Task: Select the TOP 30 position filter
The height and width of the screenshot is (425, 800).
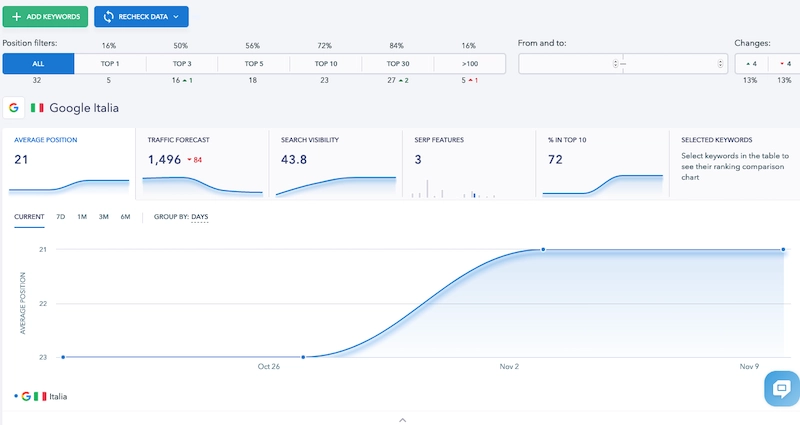Action: point(397,64)
